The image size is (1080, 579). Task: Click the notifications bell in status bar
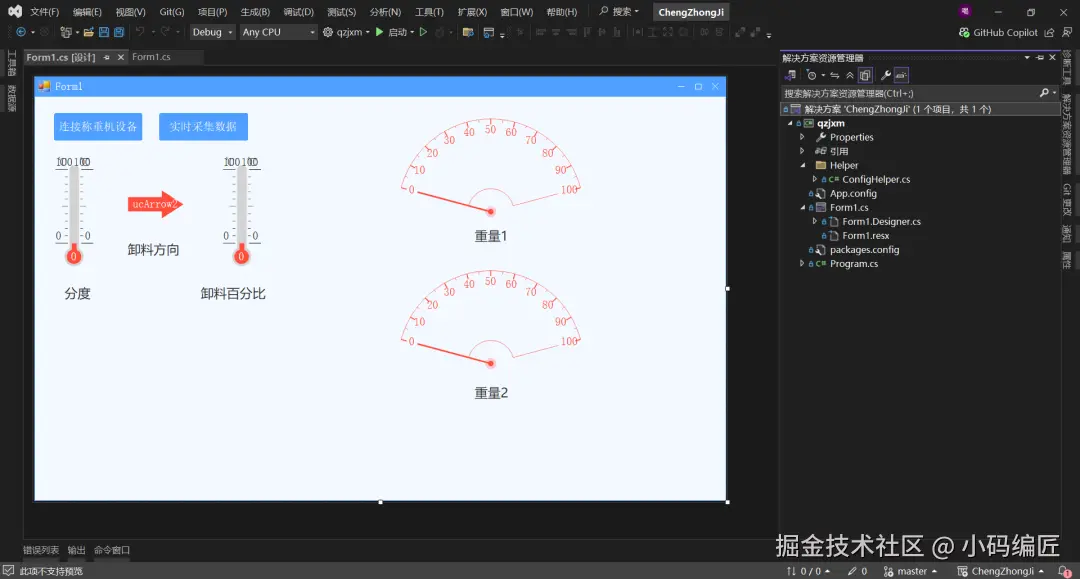click(1065, 571)
